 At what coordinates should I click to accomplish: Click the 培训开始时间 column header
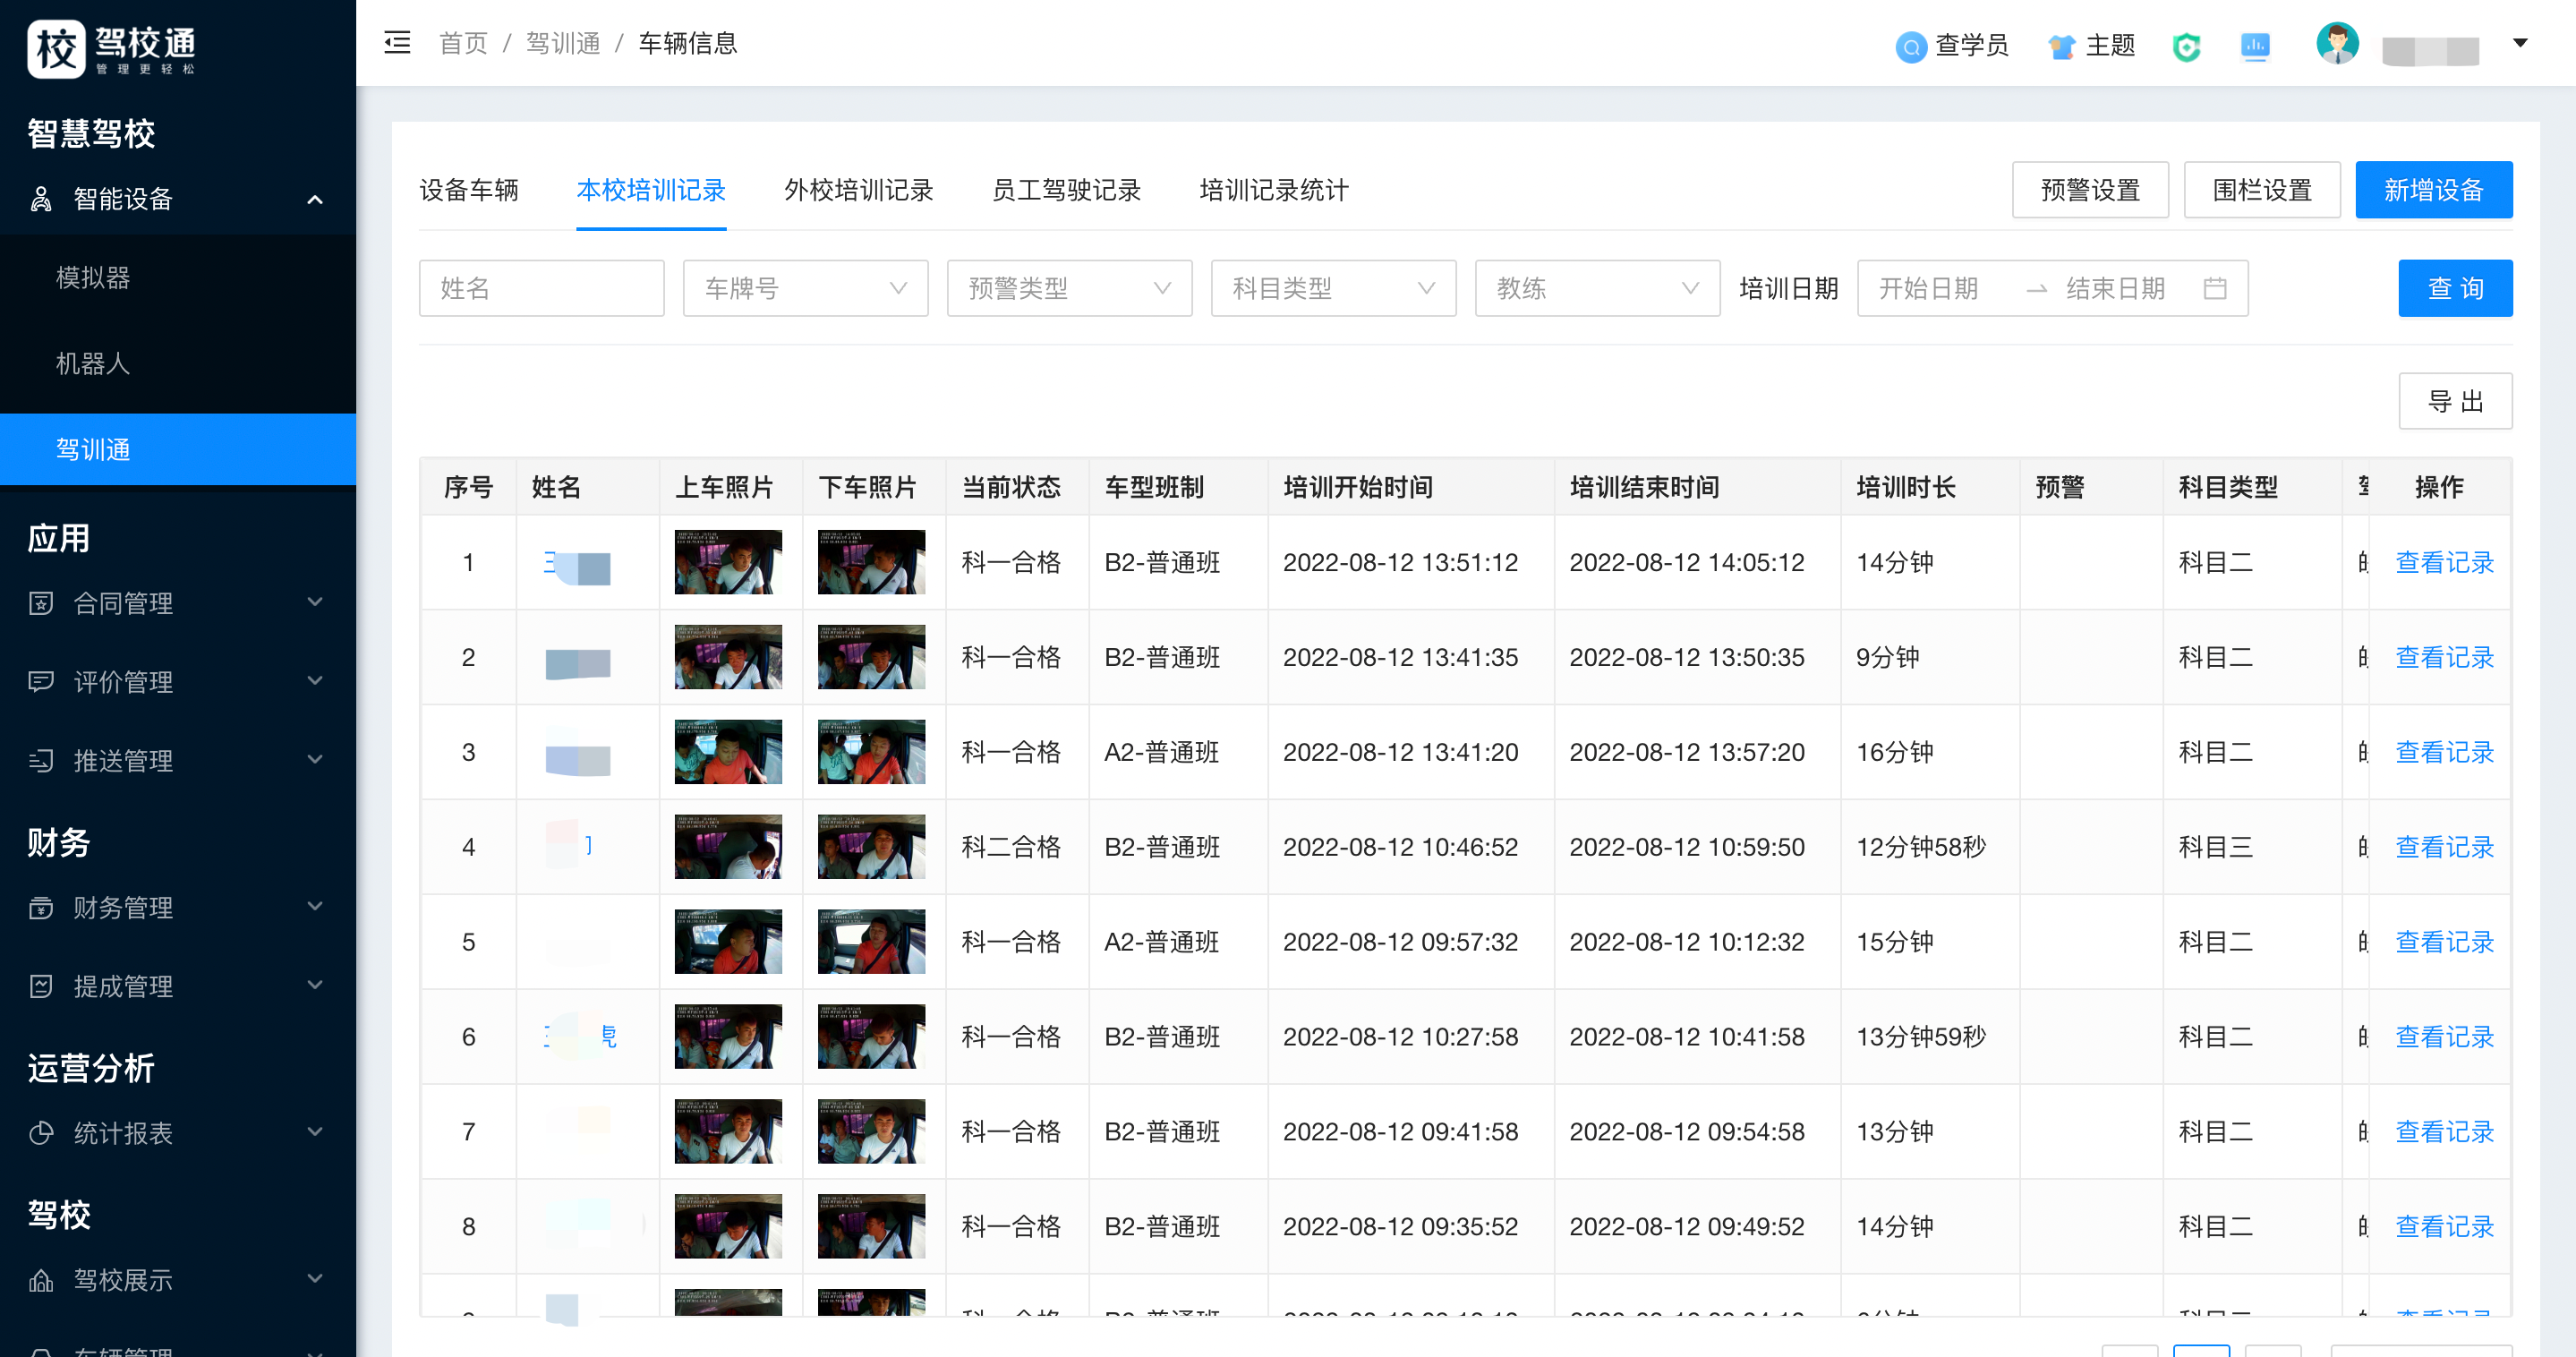1358,487
